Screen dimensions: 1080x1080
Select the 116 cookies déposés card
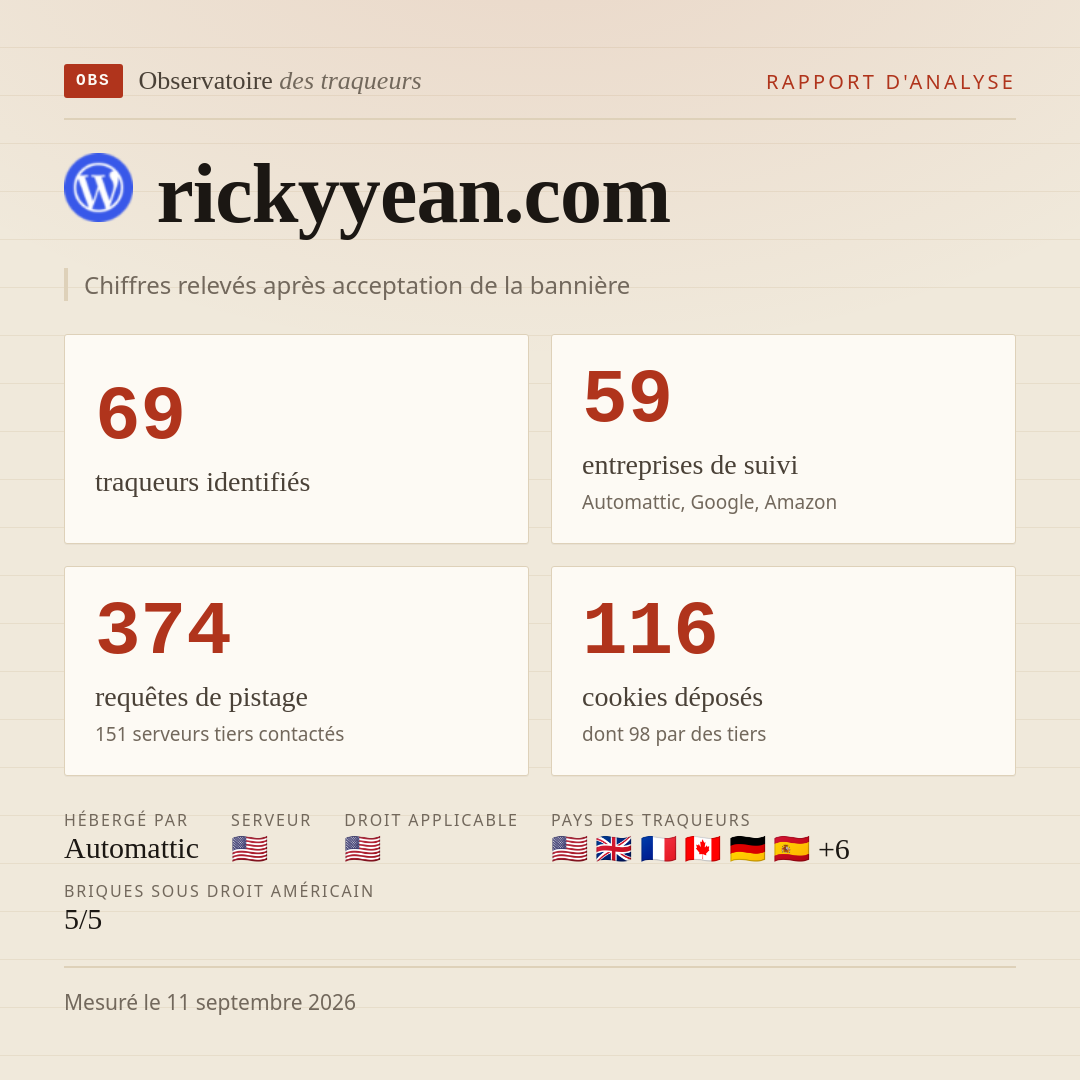(783, 671)
